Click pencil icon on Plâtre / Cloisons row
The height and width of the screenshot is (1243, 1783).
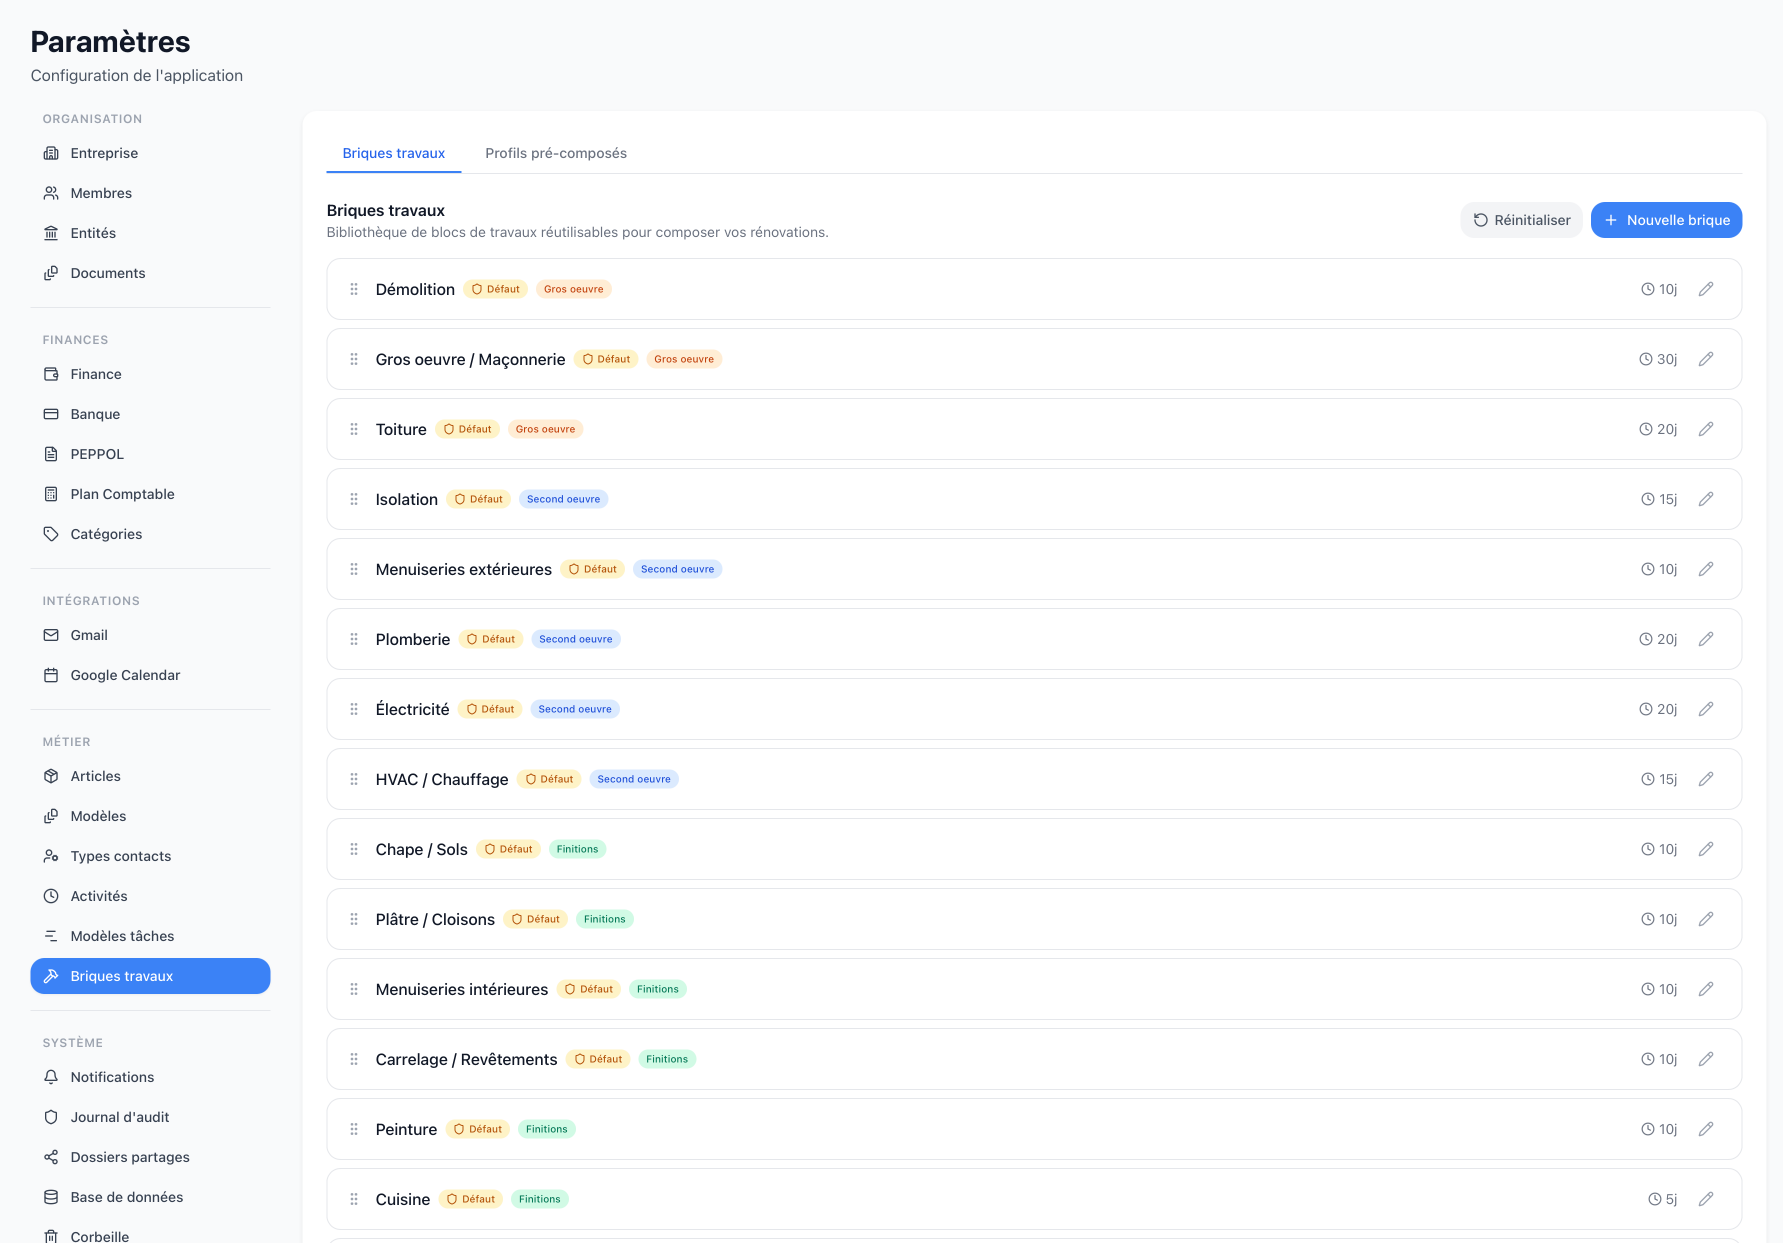point(1706,919)
